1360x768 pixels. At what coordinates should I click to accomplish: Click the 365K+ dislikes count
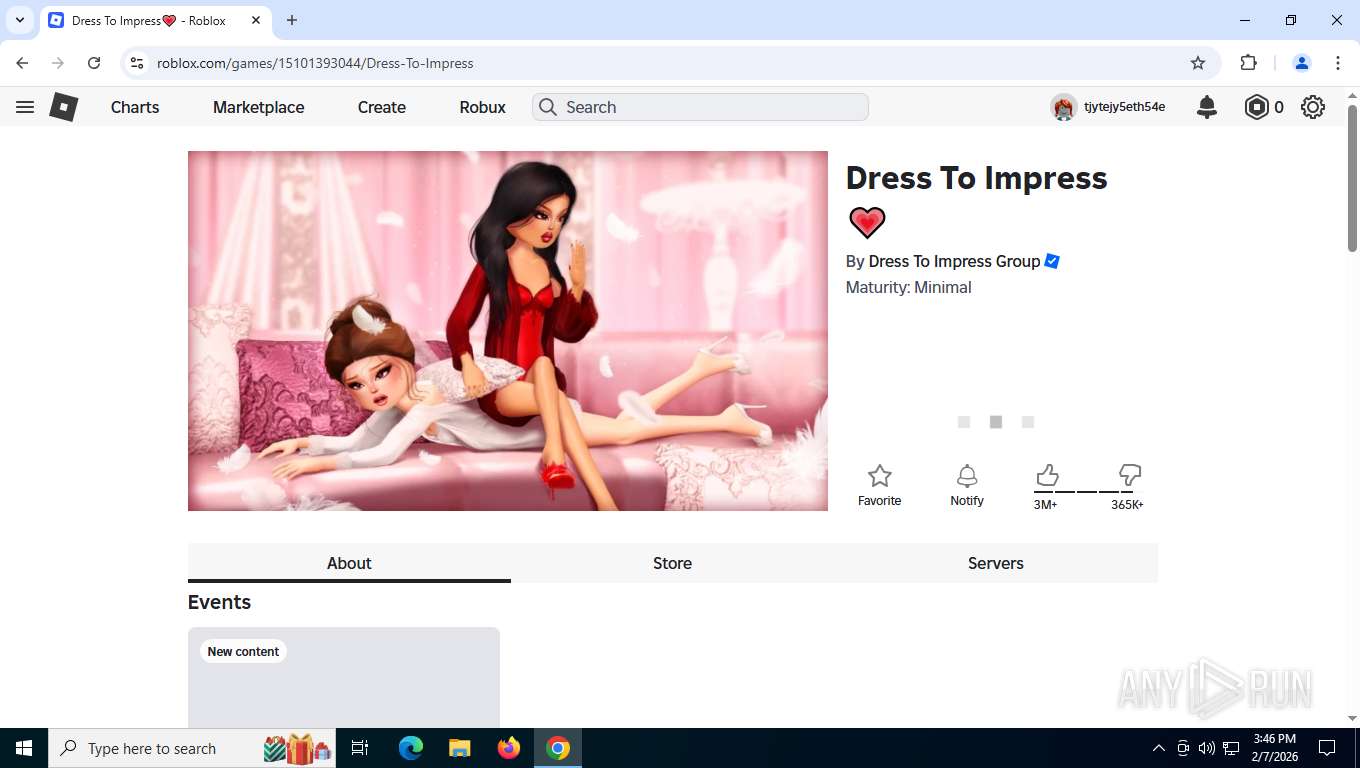1127,505
